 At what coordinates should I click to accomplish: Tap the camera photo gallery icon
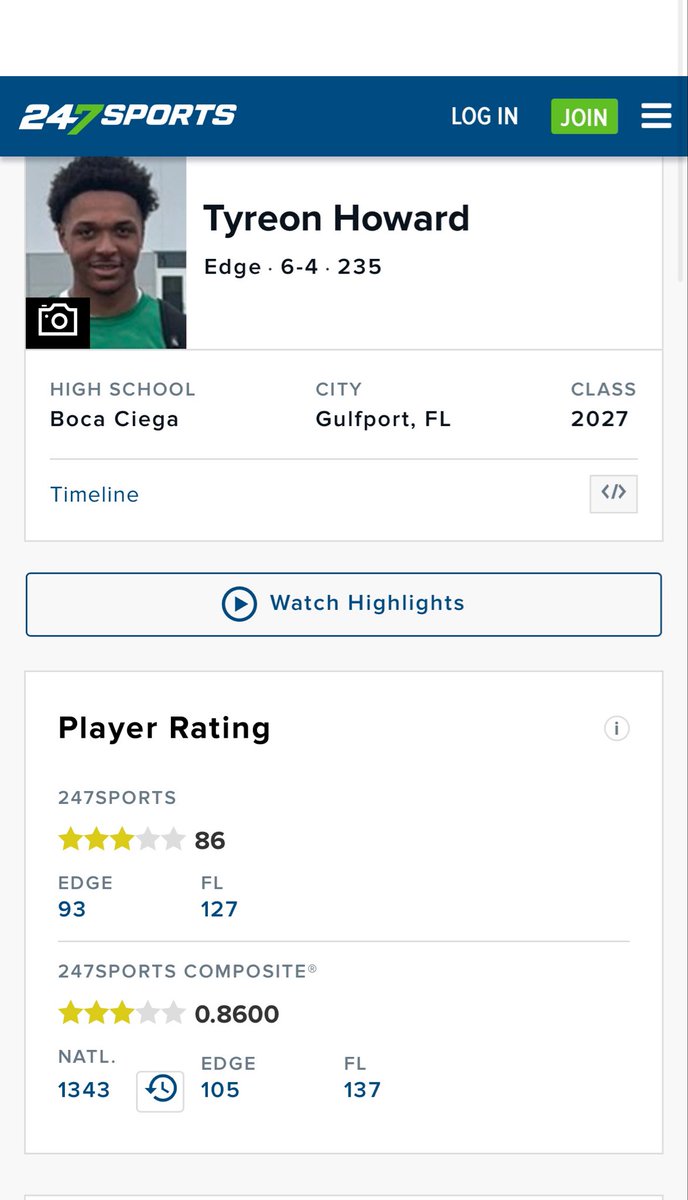click(58, 322)
